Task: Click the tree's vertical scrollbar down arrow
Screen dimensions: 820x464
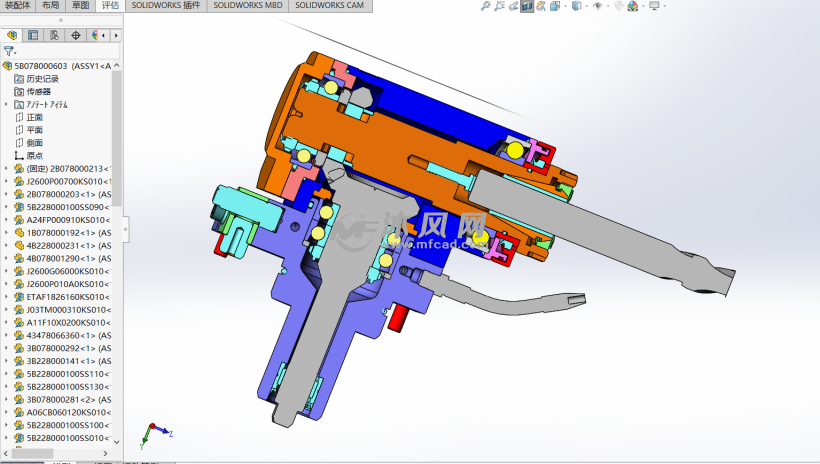Action: tap(117, 440)
